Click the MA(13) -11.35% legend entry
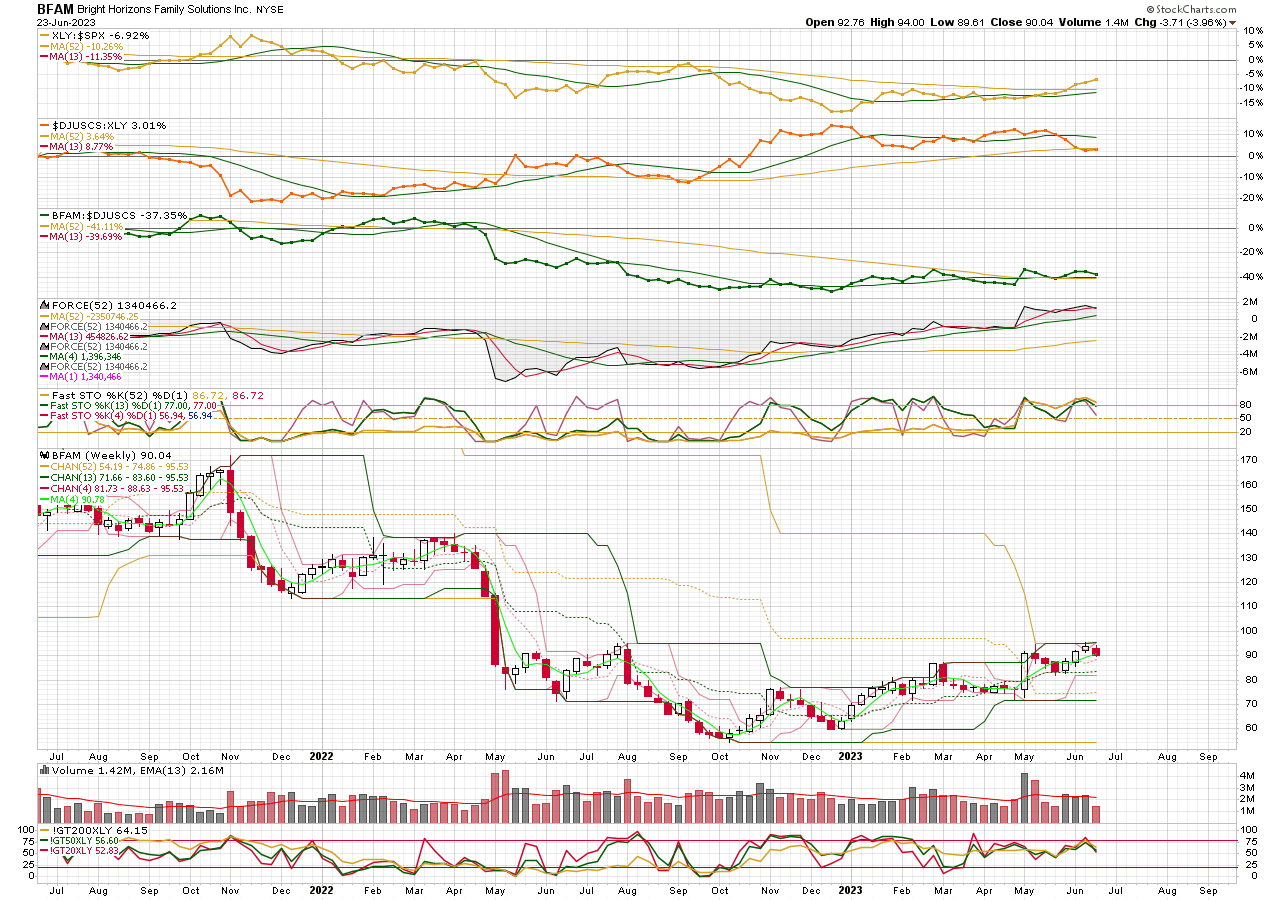This screenshot has height=900, width=1280. click(x=80, y=57)
